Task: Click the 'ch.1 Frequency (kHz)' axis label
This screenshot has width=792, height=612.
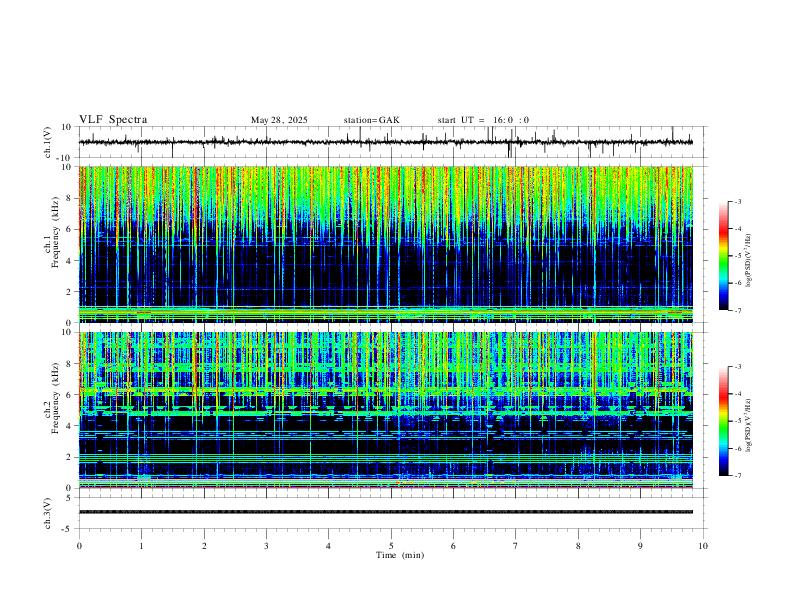Action: (51, 232)
